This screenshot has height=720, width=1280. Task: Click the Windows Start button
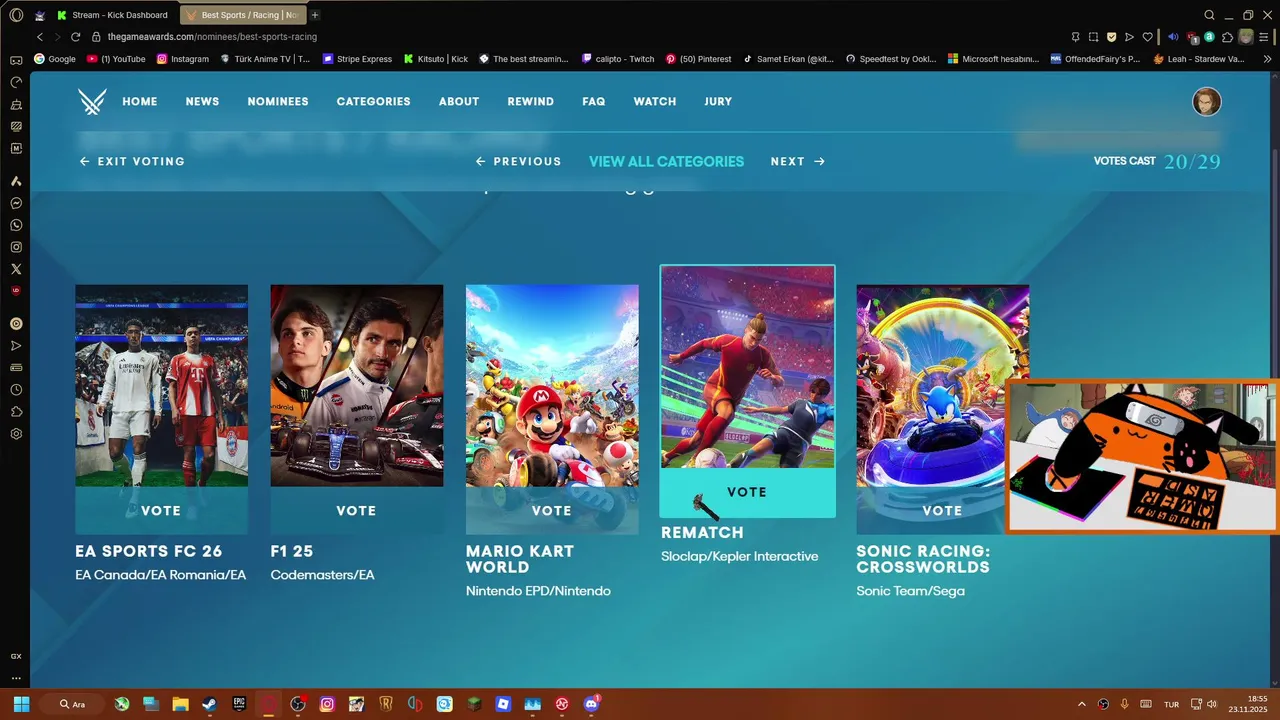click(21, 704)
